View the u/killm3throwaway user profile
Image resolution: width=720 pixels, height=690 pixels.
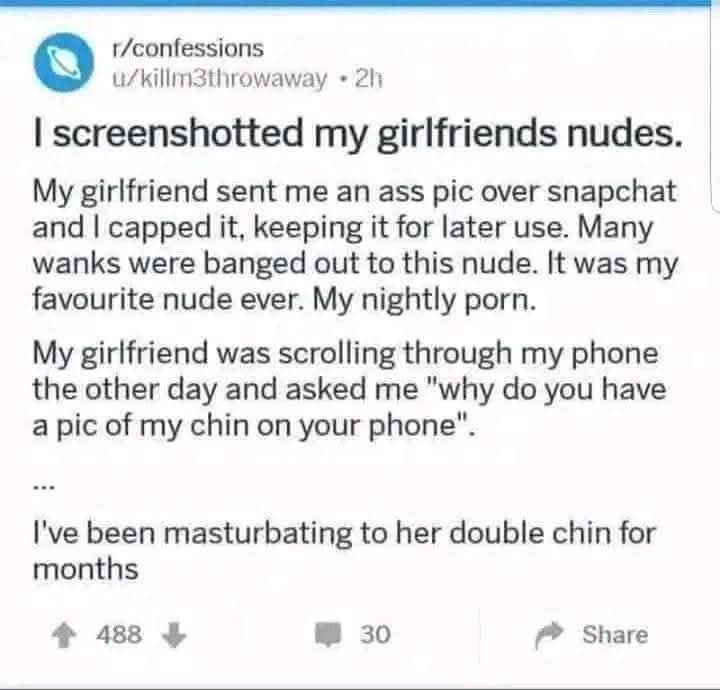pos(220,79)
